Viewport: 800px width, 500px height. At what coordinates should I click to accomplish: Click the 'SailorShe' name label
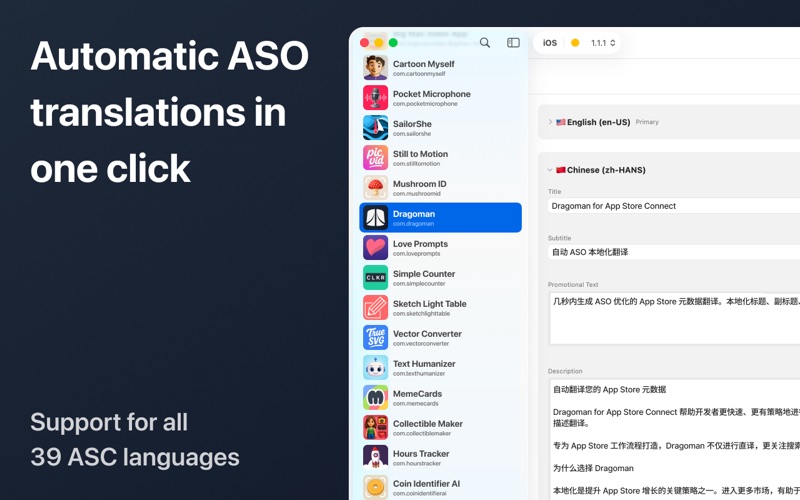pos(412,124)
